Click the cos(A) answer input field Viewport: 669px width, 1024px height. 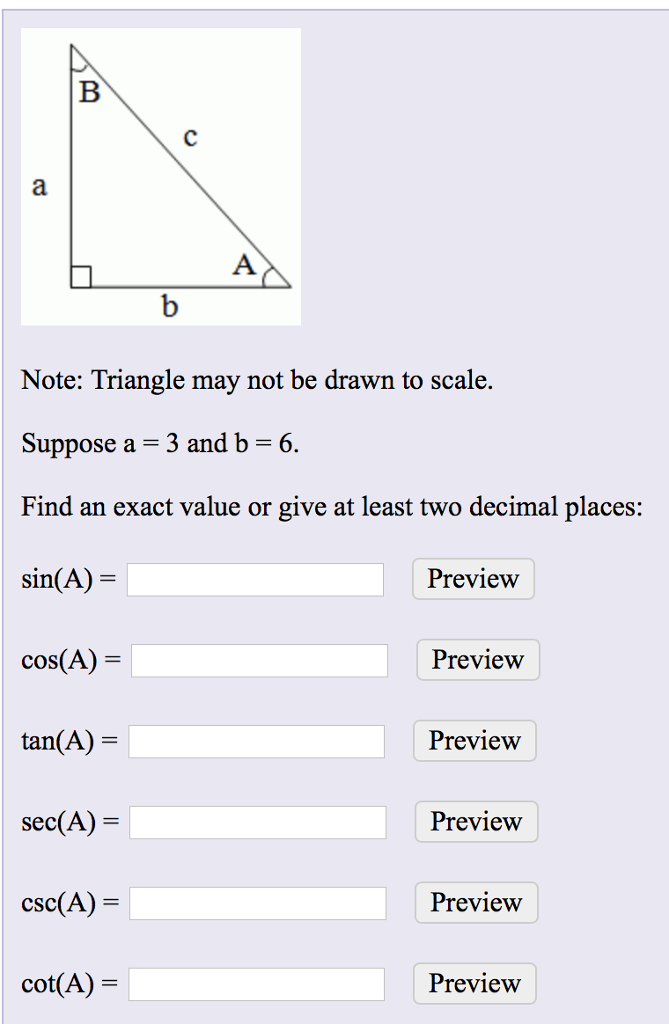[260, 660]
